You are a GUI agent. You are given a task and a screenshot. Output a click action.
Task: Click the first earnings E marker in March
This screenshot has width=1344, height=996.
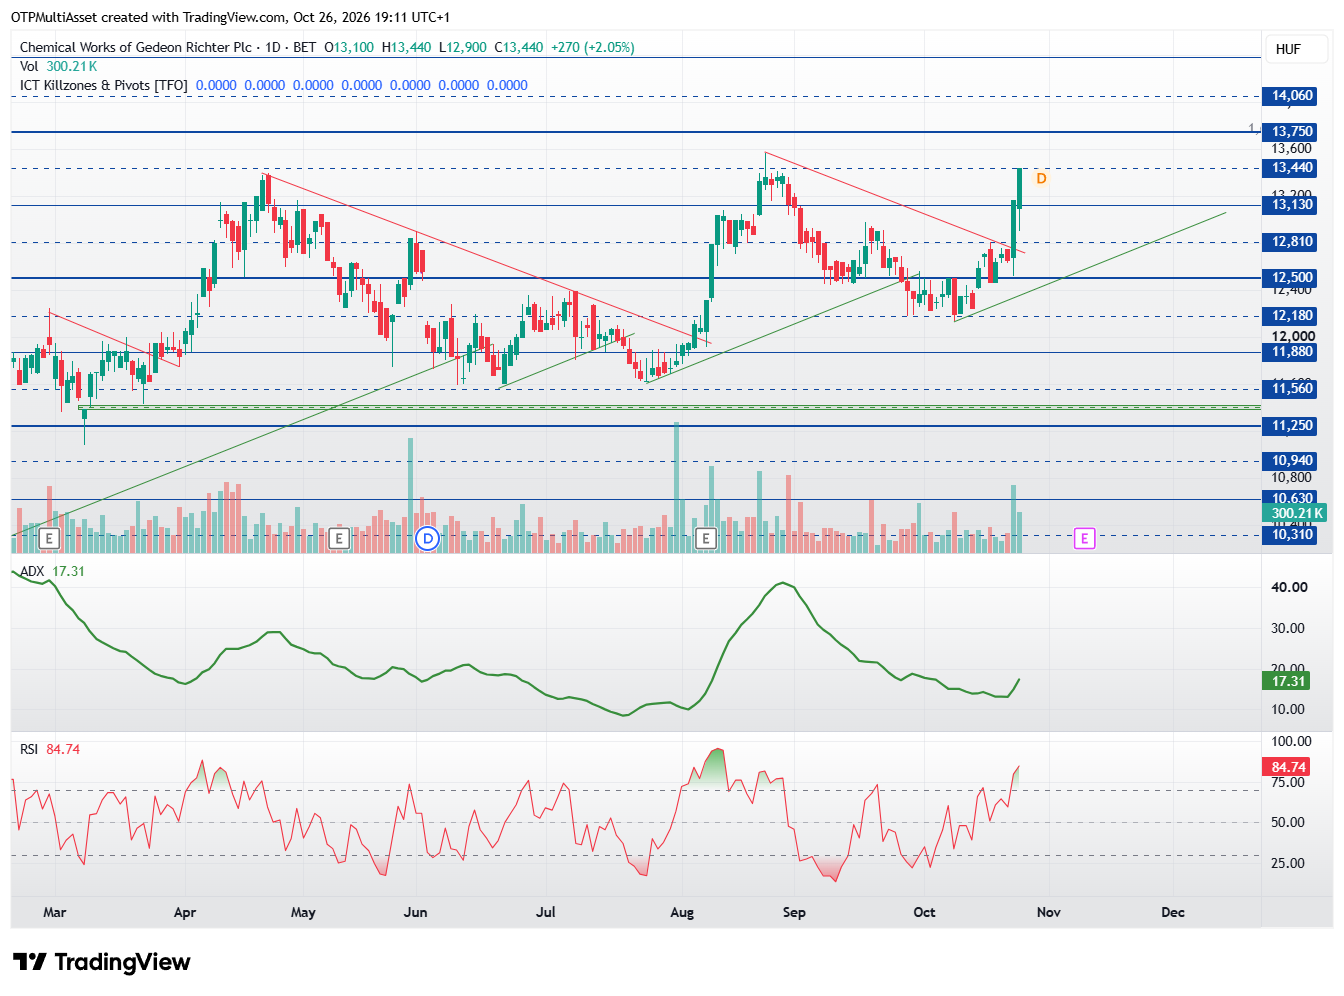(x=49, y=539)
